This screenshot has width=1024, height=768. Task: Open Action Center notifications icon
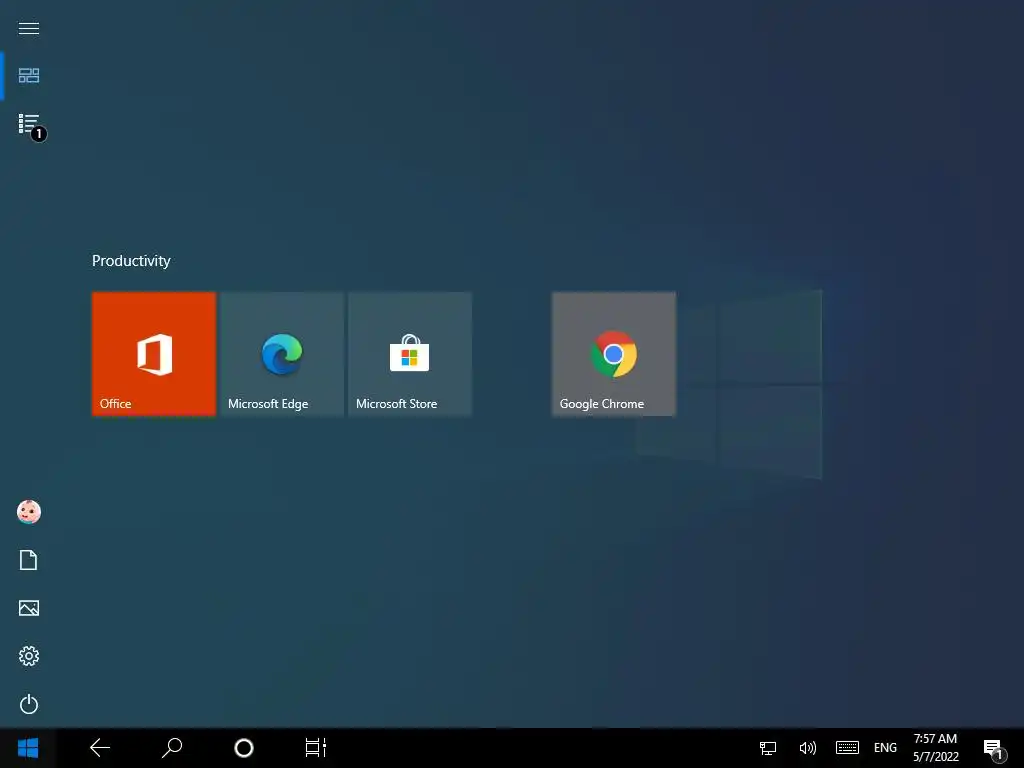click(x=995, y=748)
